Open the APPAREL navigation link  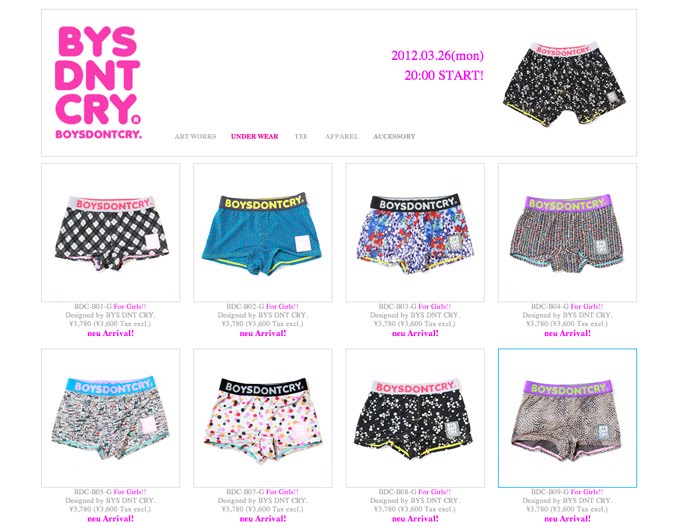342,136
